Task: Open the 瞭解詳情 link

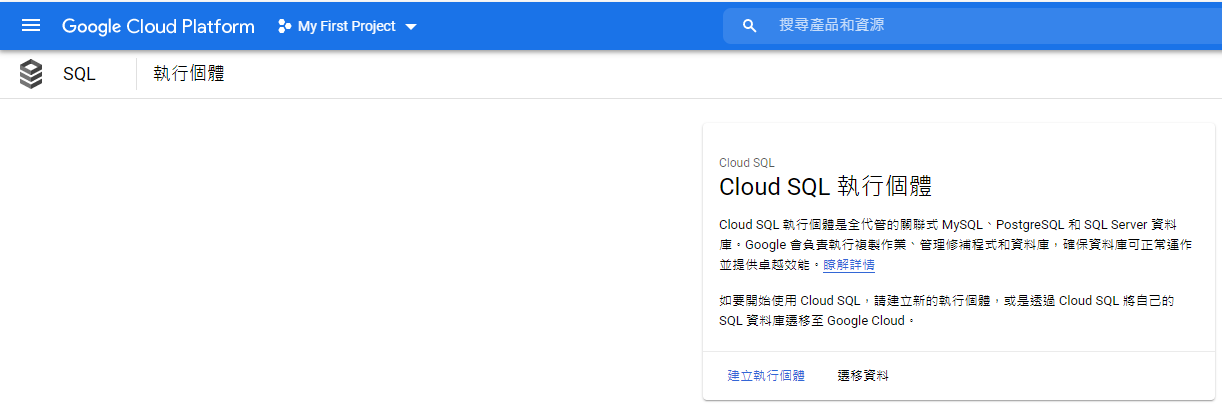Action: [849, 265]
